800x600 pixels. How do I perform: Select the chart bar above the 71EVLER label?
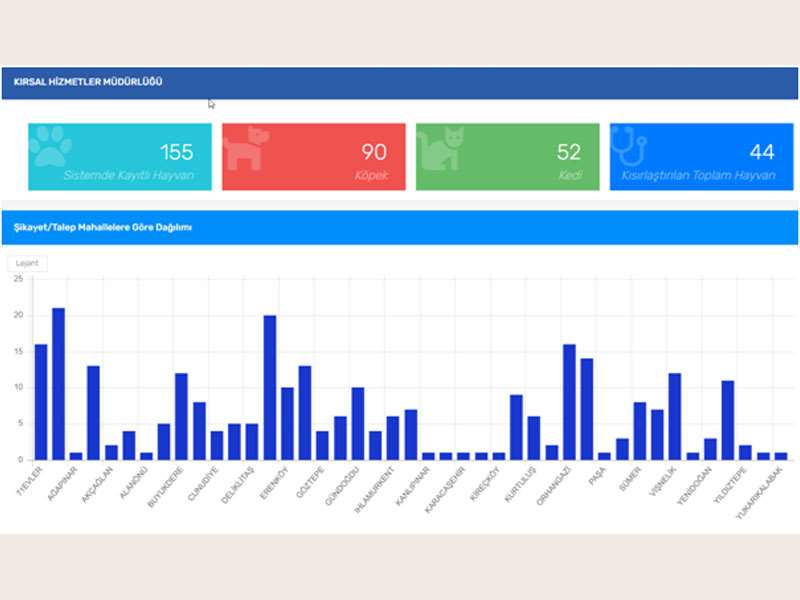(x=41, y=402)
